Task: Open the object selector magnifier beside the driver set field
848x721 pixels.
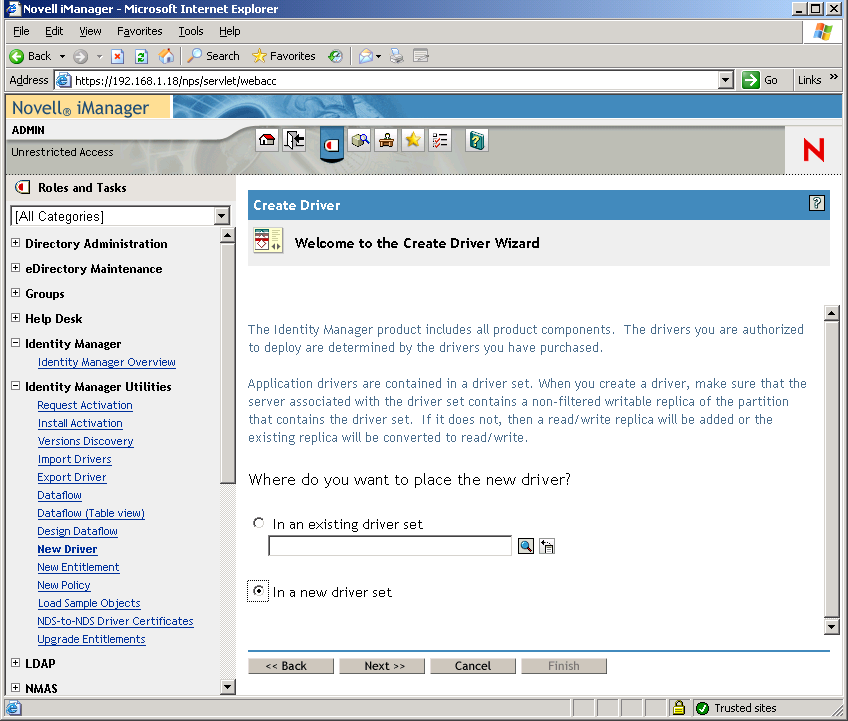Action: coord(525,545)
